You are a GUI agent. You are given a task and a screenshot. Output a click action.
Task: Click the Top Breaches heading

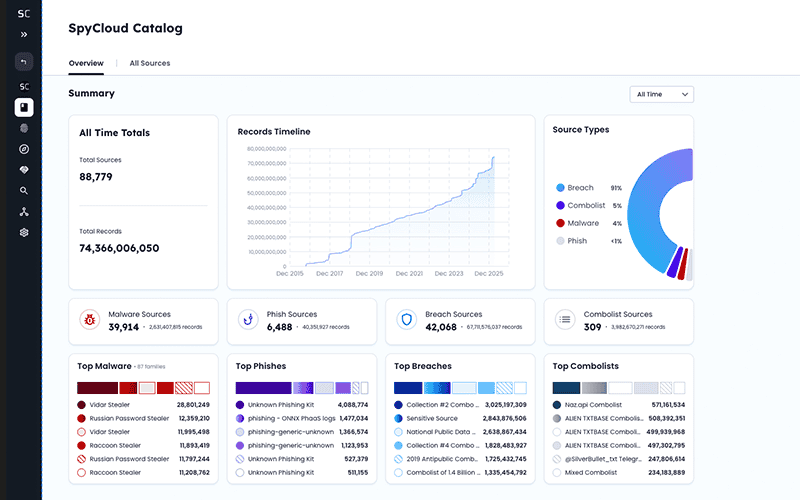(x=422, y=366)
